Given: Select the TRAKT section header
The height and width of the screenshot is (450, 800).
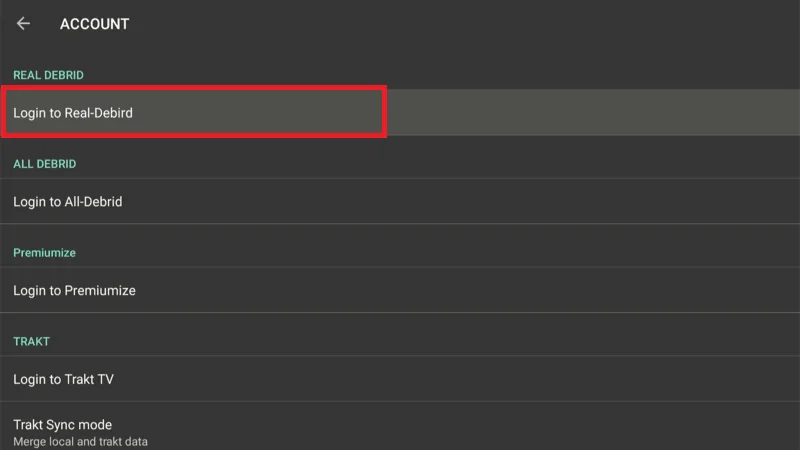Looking at the screenshot, I should pyautogui.click(x=31, y=342).
